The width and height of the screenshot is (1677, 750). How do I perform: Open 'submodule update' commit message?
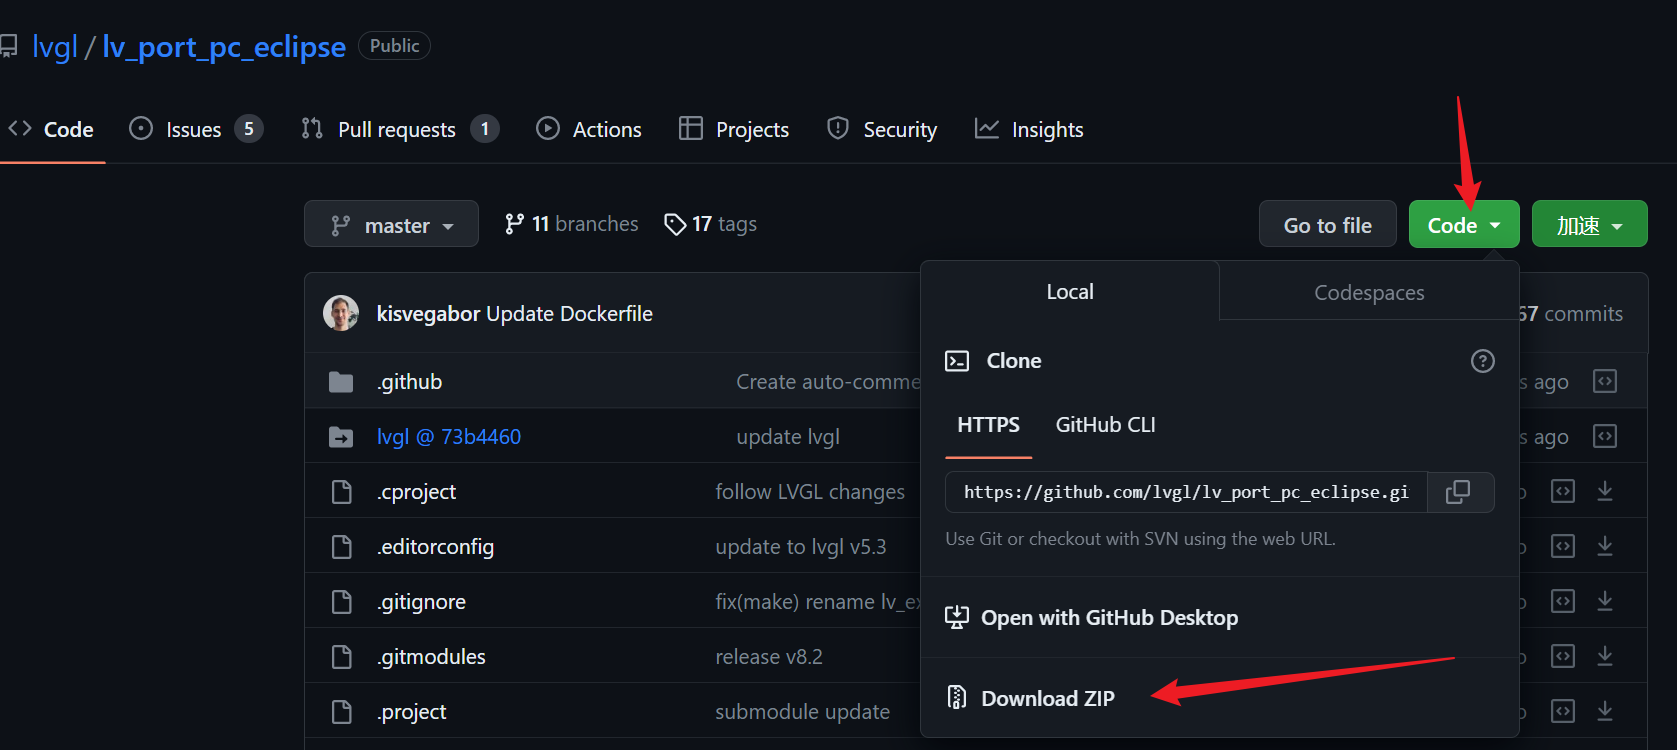pyautogui.click(x=803, y=712)
